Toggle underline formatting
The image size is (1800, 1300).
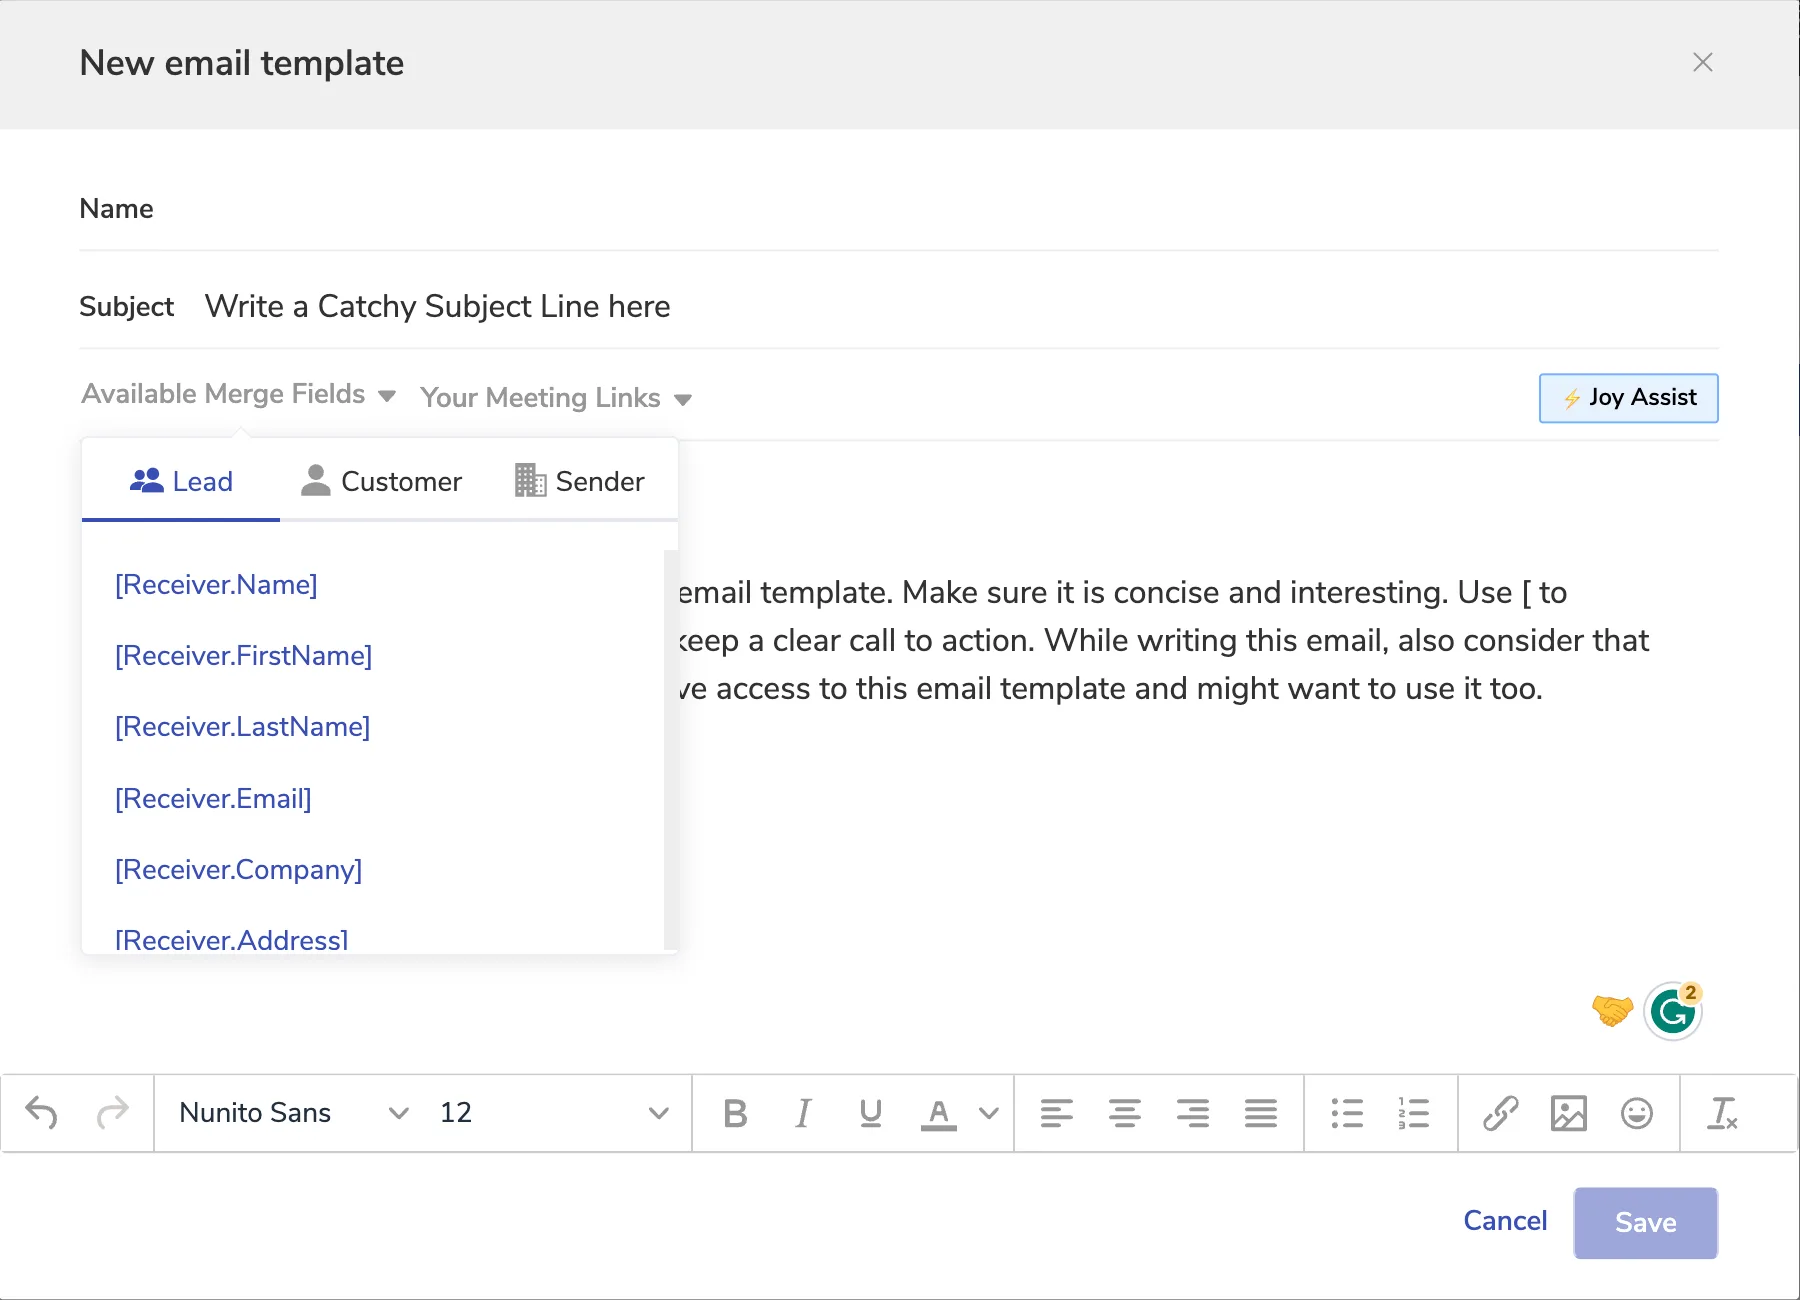click(871, 1113)
